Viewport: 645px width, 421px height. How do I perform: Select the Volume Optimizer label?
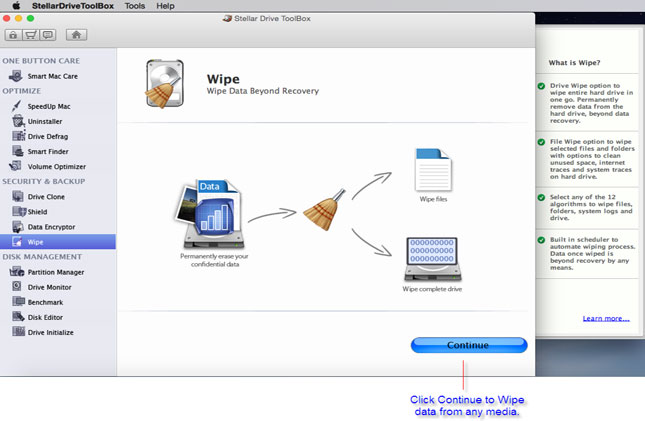[57, 167]
